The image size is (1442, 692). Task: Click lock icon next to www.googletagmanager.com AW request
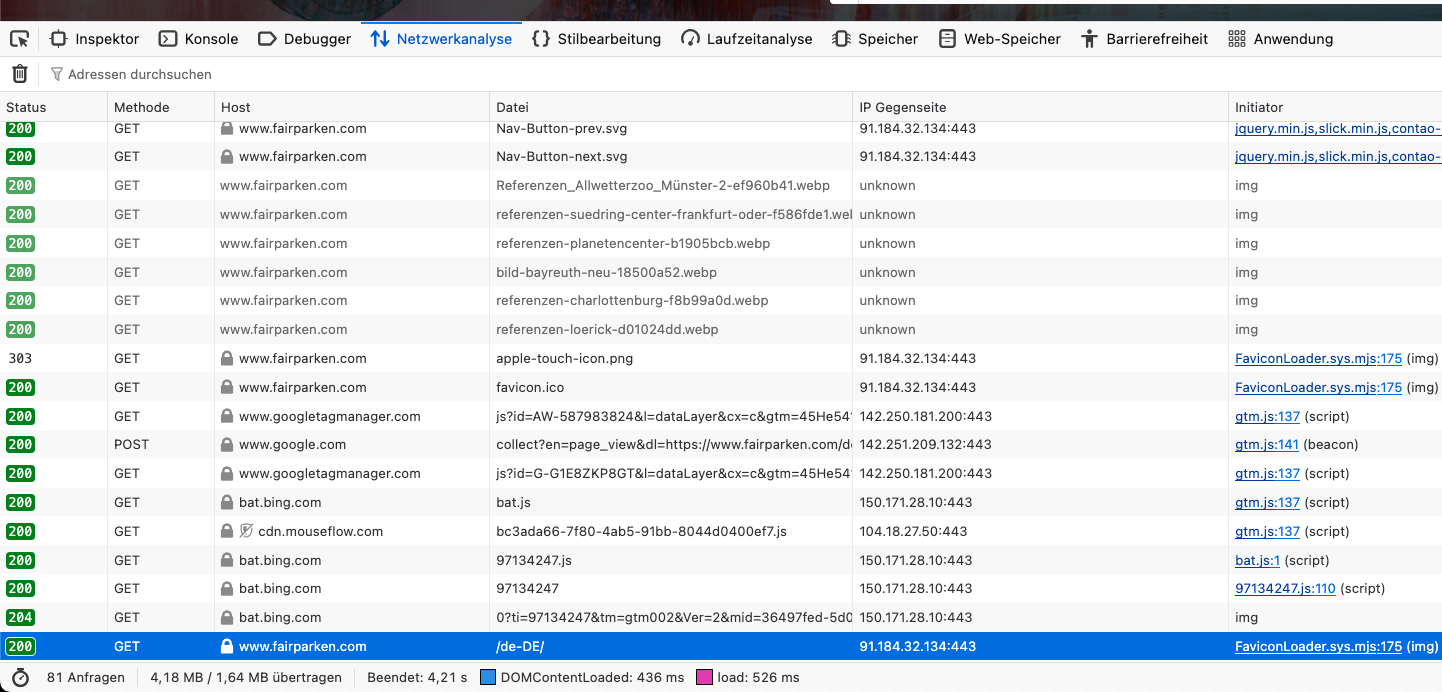coord(227,416)
